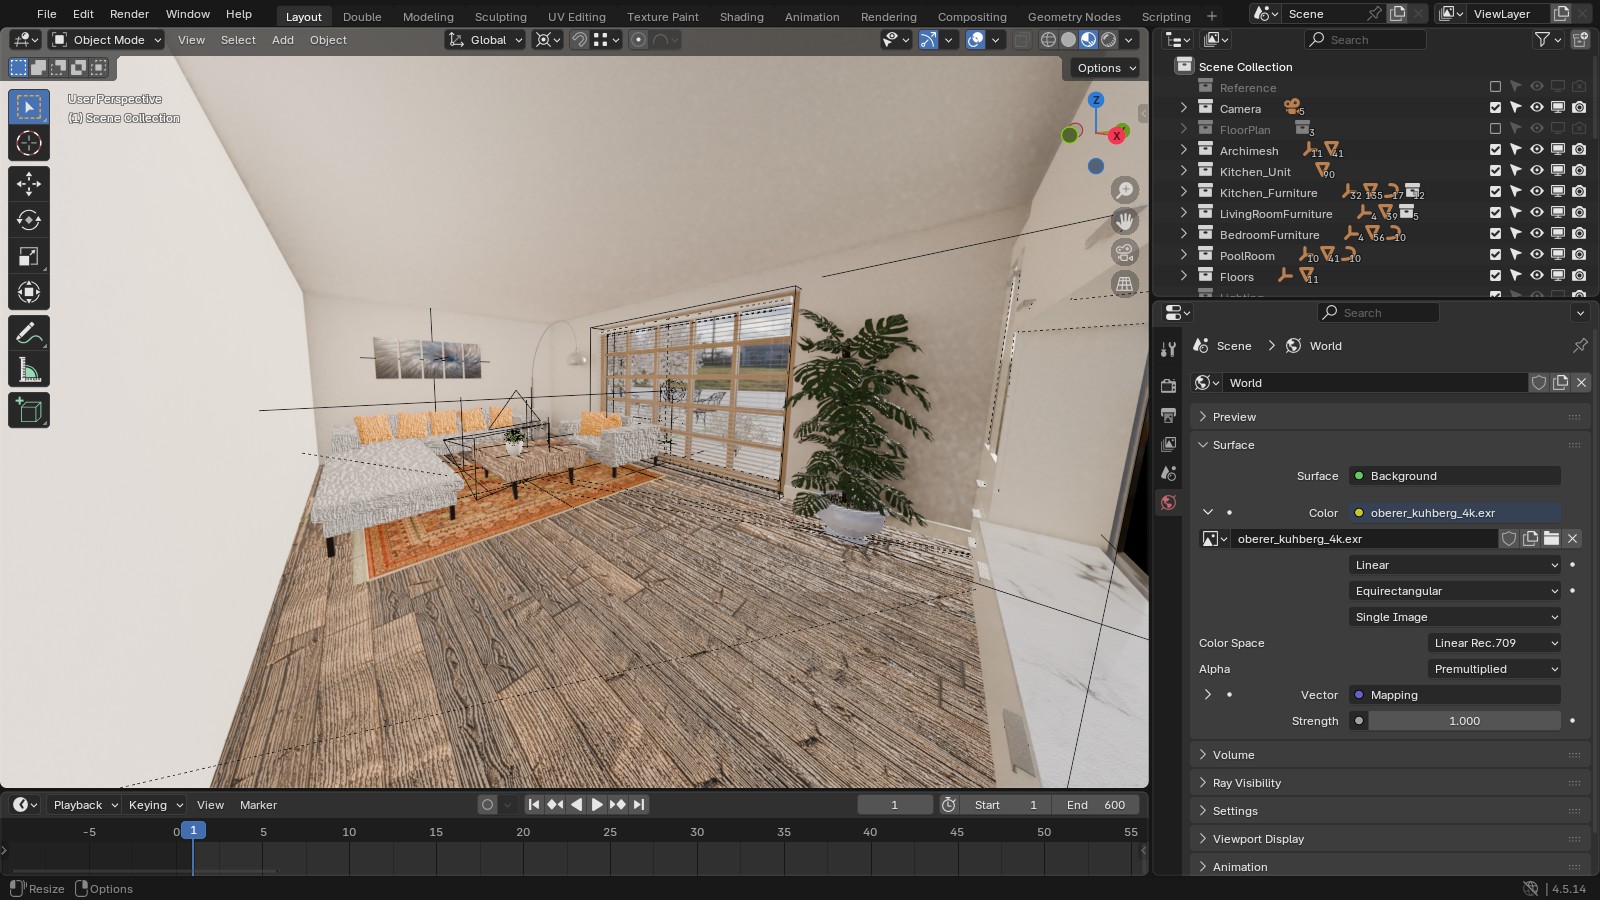Screen dimensions: 1600x900
Task: Open the View Layer properties tab icon
Action: point(1168,444)
